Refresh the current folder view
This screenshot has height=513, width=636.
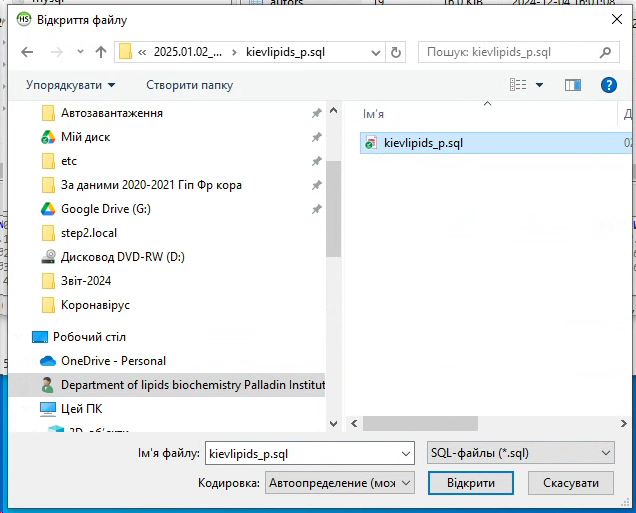point(395,52)
